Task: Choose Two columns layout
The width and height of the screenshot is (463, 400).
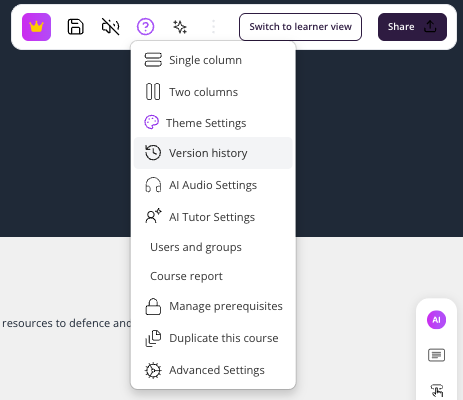Action: (x=213, y=92)
